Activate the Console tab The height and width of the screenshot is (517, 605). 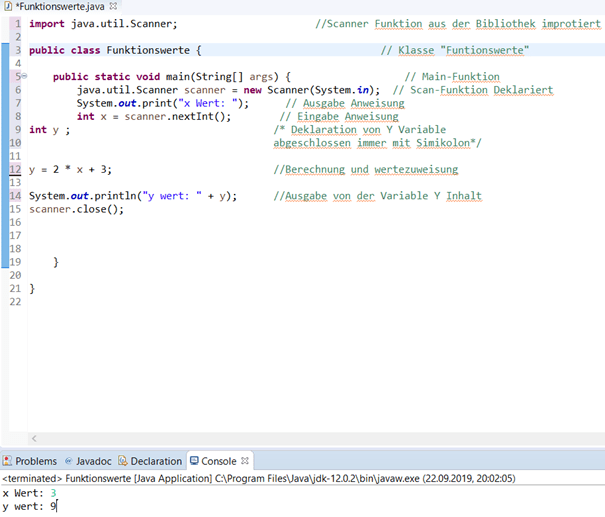(219, 461)
